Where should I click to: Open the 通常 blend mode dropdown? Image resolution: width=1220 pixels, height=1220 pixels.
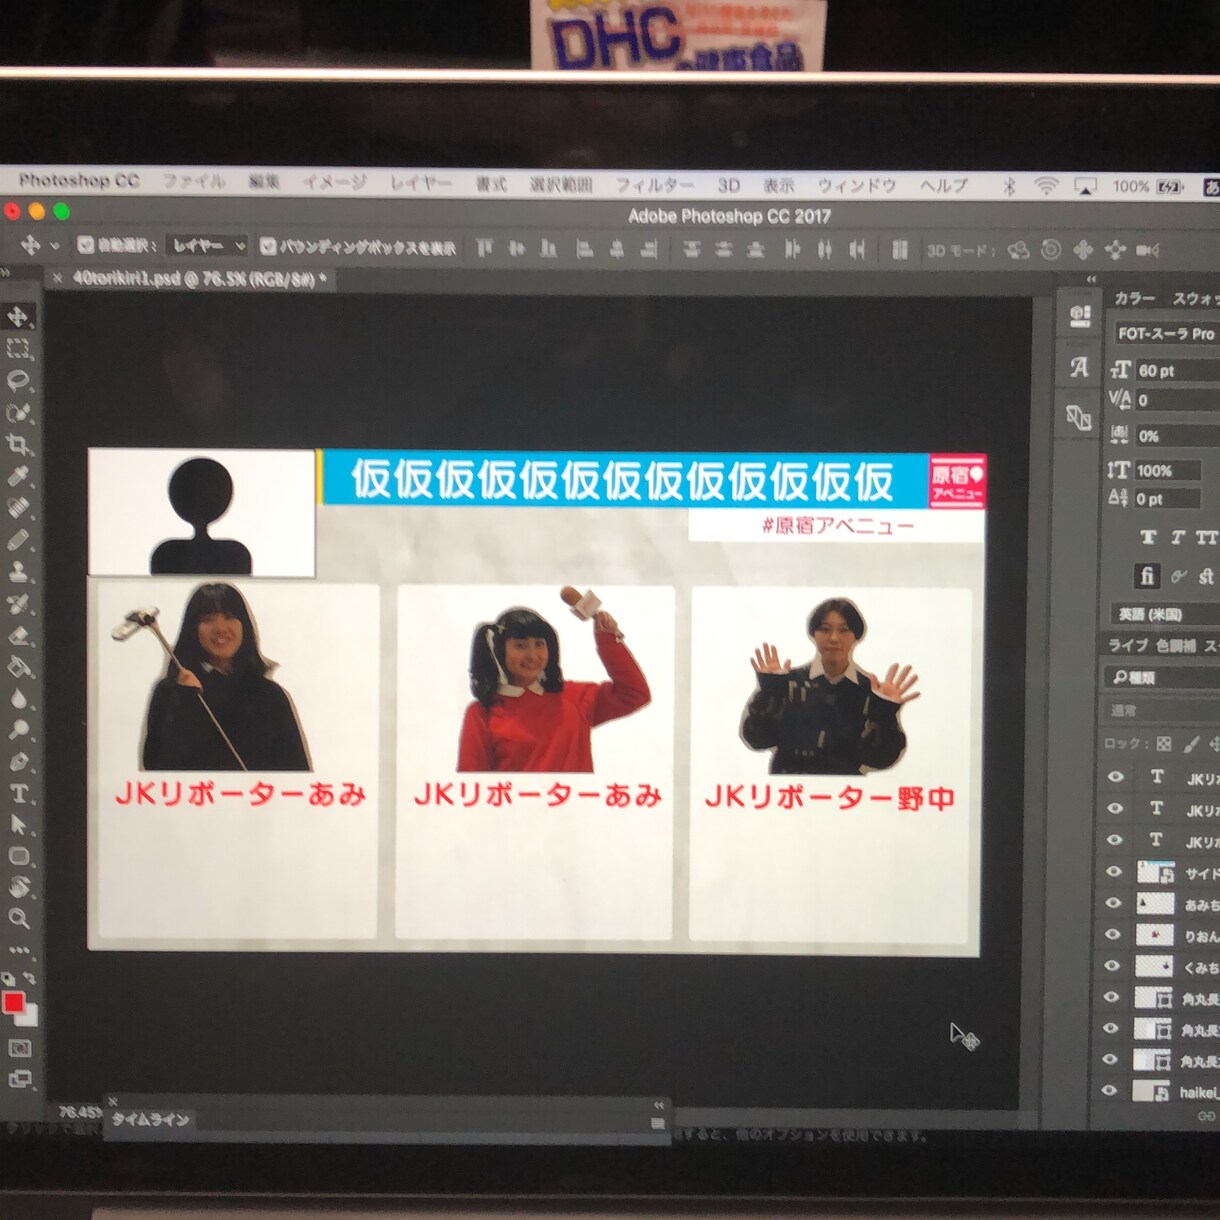click(1162, 710)
